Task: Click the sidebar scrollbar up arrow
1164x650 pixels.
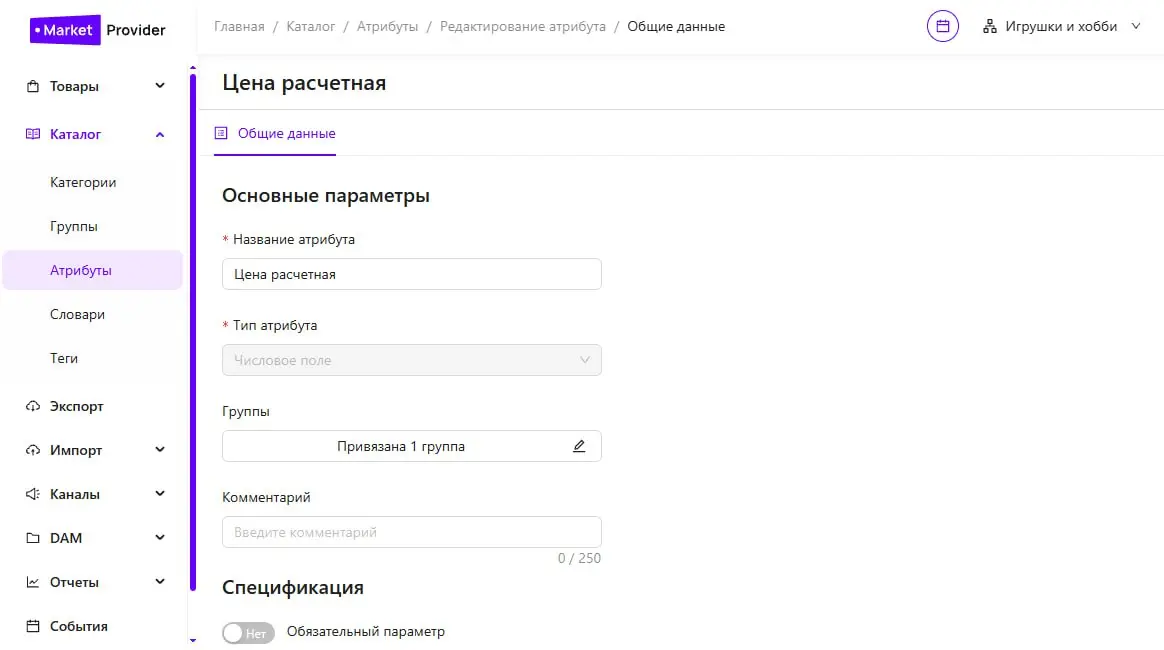Action: point(193,68)
